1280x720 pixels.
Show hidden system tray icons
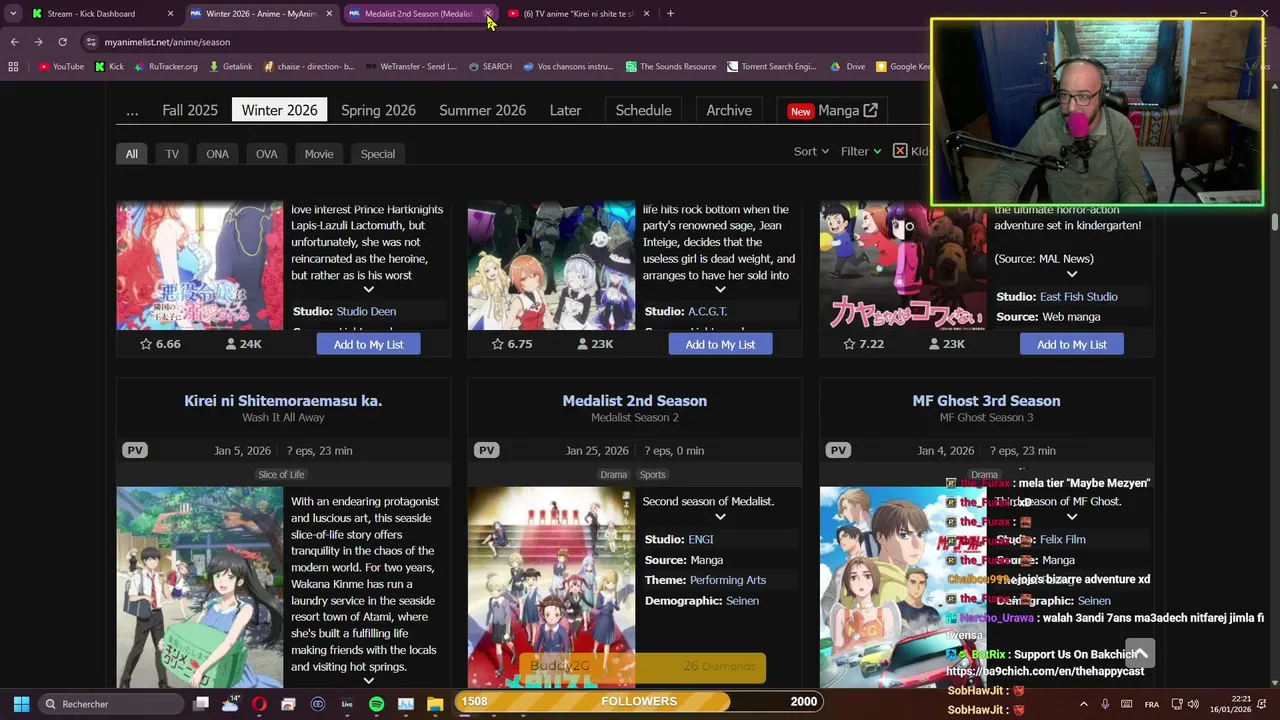pyautogui.click(x=1084, y=704)
